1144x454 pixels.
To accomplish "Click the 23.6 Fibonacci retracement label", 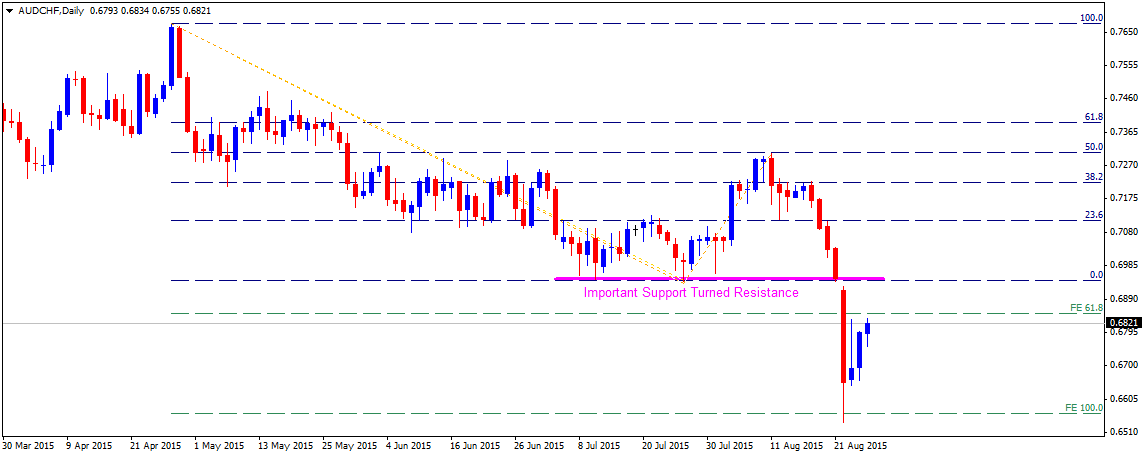I will [1093, 215].
